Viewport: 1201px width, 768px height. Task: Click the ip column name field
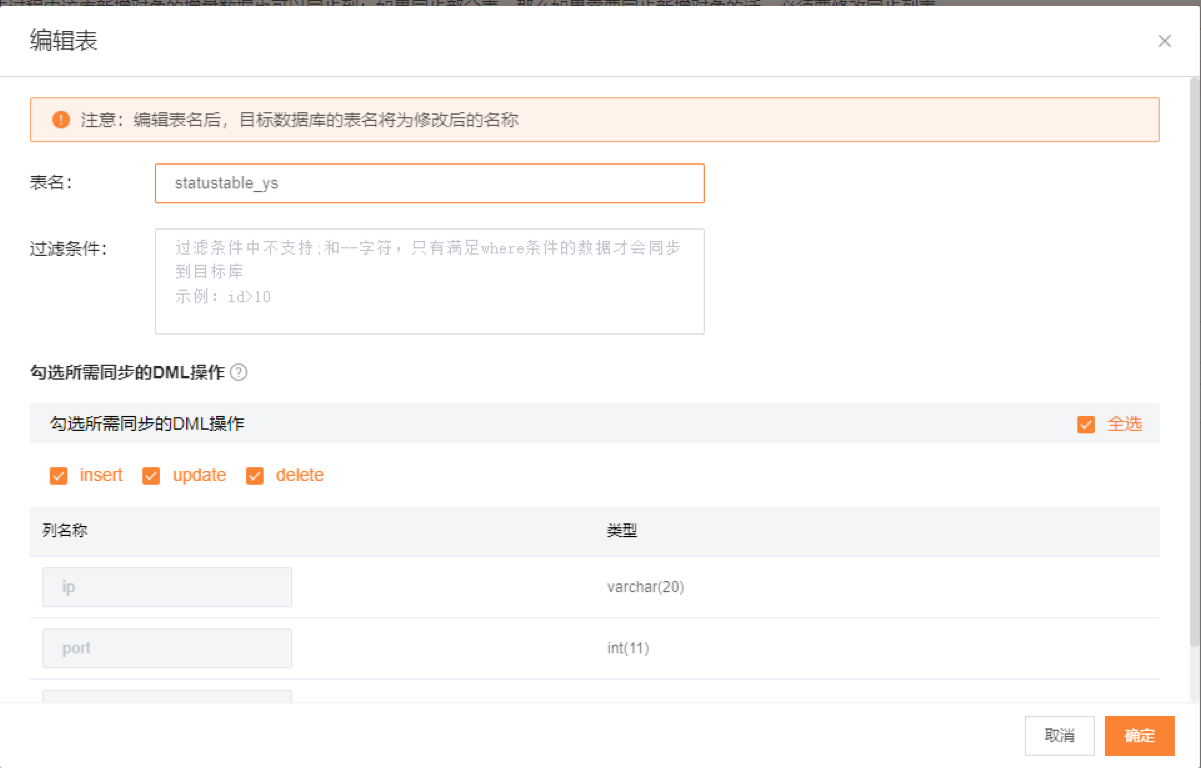(167, 587)
